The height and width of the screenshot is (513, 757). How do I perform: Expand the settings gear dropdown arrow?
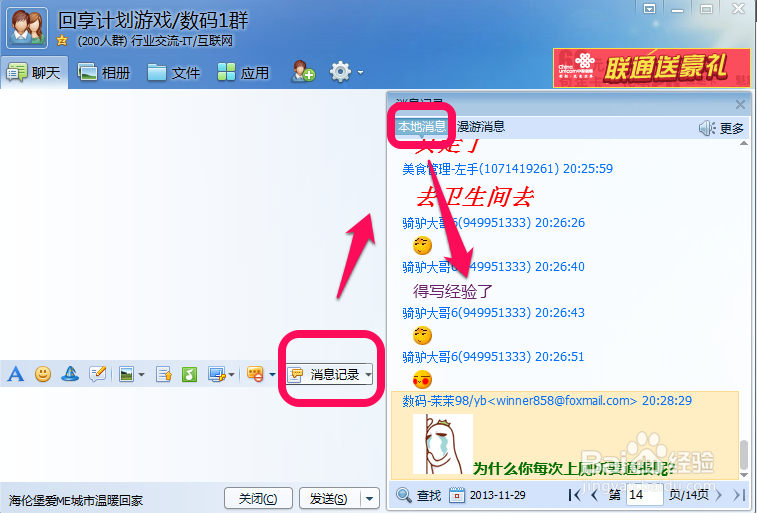(361, 73)
